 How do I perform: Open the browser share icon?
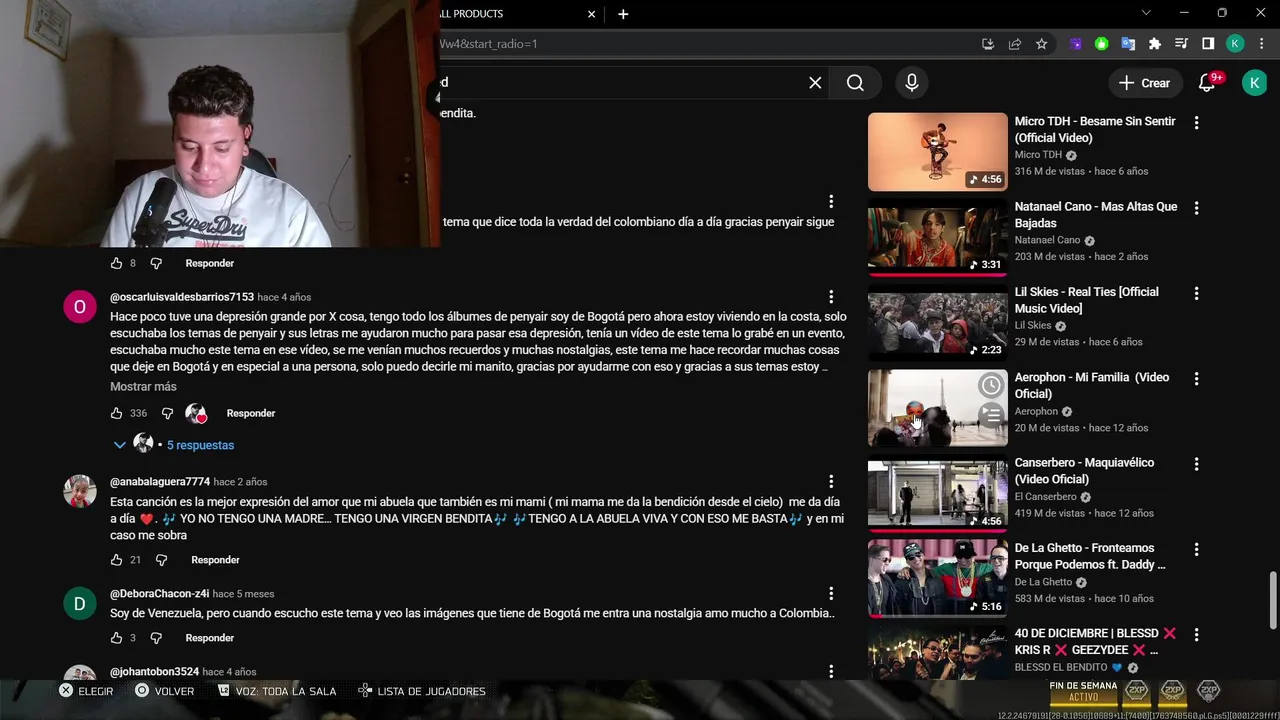pyautogui.click(x=1015, y=44)
